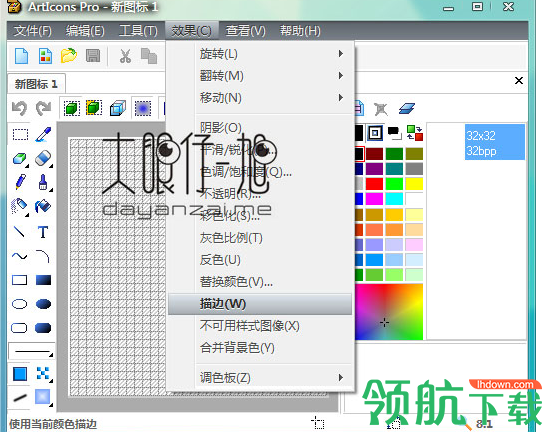Open the 工具(T) menu
Screen dimensions: 542x432
coord(138,31)
